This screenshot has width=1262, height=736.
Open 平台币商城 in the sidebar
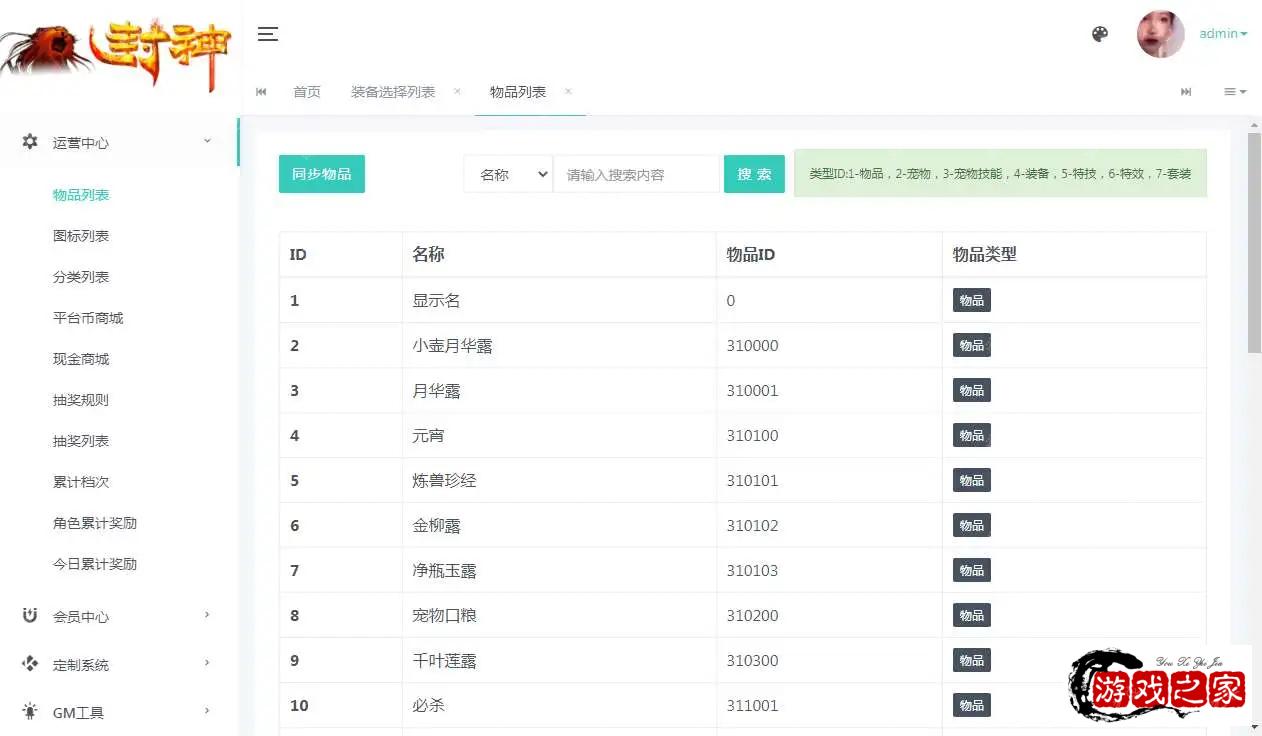(x=88, y=318)
